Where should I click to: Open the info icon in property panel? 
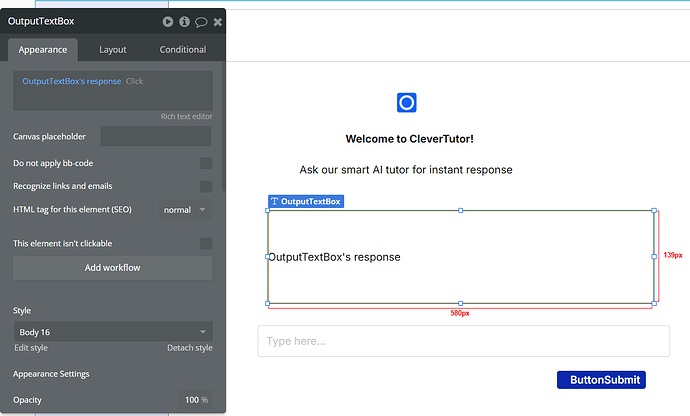point(184,22)
